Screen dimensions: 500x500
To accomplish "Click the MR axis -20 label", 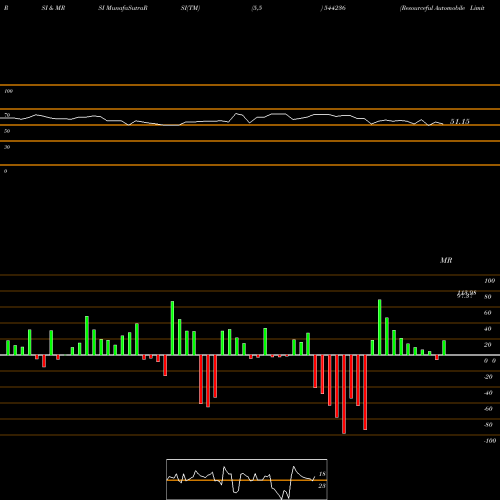I will coord(488,377).
